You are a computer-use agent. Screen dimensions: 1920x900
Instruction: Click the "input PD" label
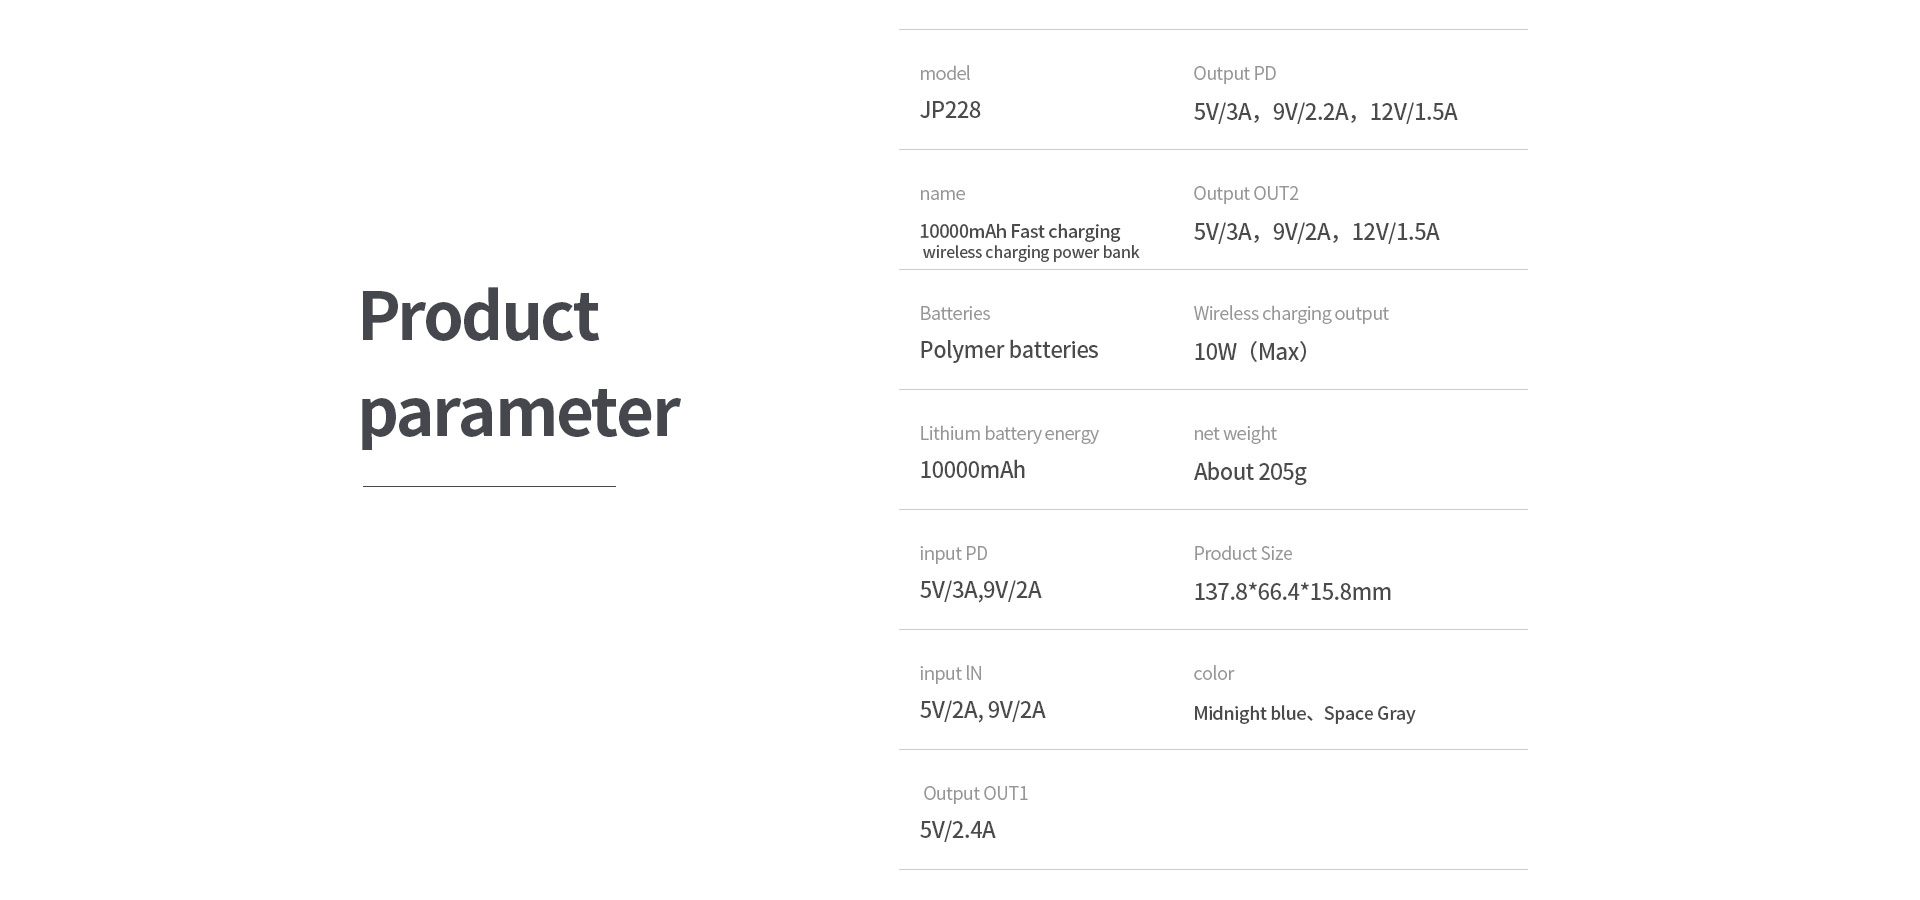(x=953, y=553)
